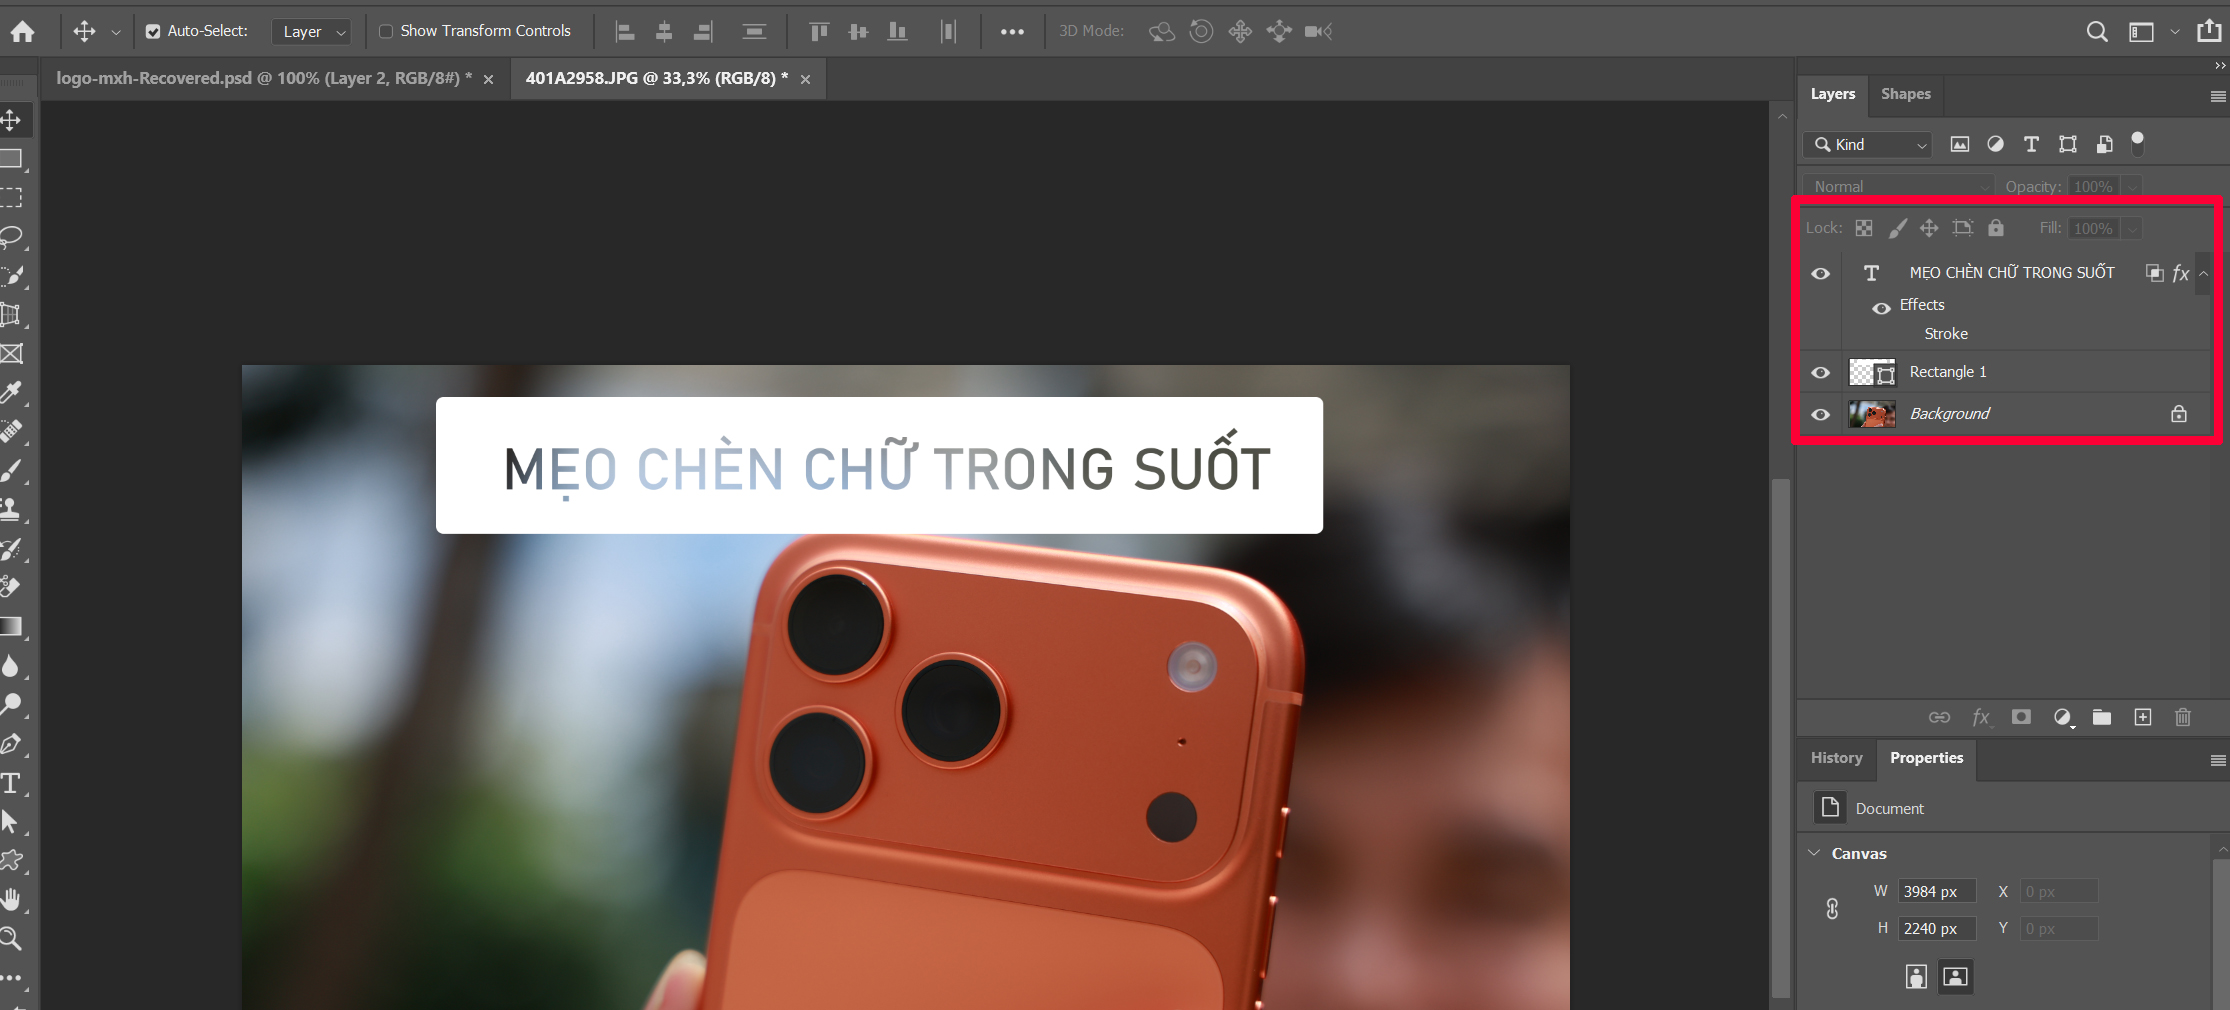
Task: Click the Link layers chain icon
Action: tap(1940, 717)
